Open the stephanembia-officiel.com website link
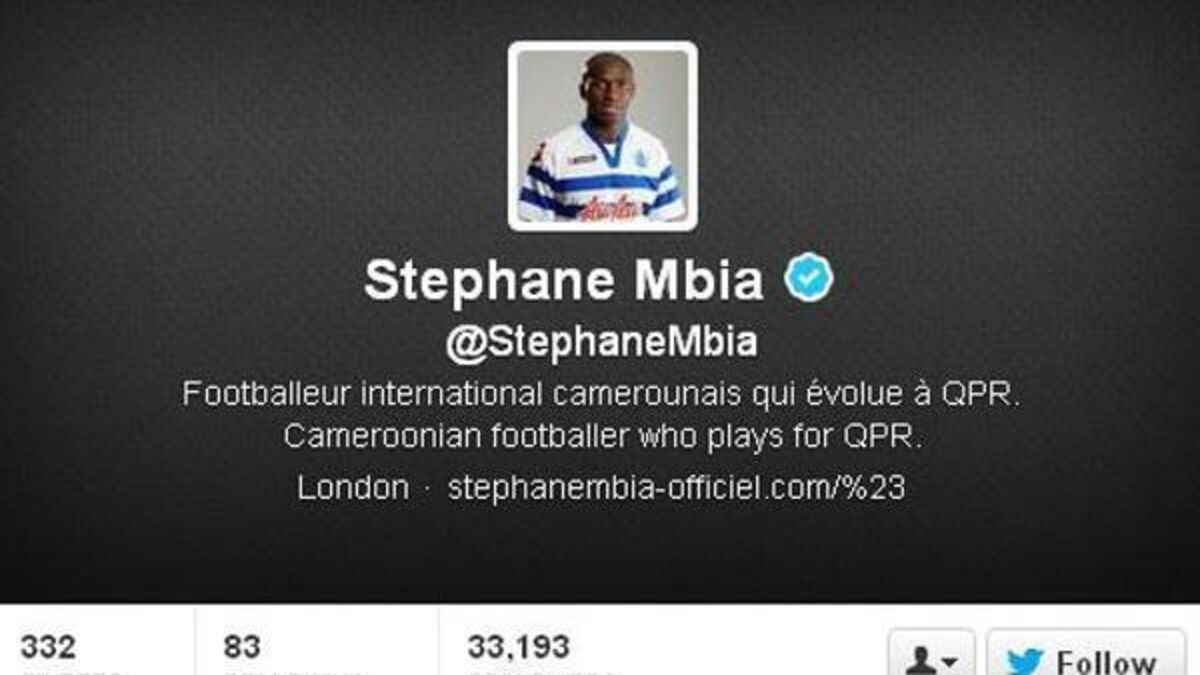This screenshot has height=675, width=1200. click(676, 487)
